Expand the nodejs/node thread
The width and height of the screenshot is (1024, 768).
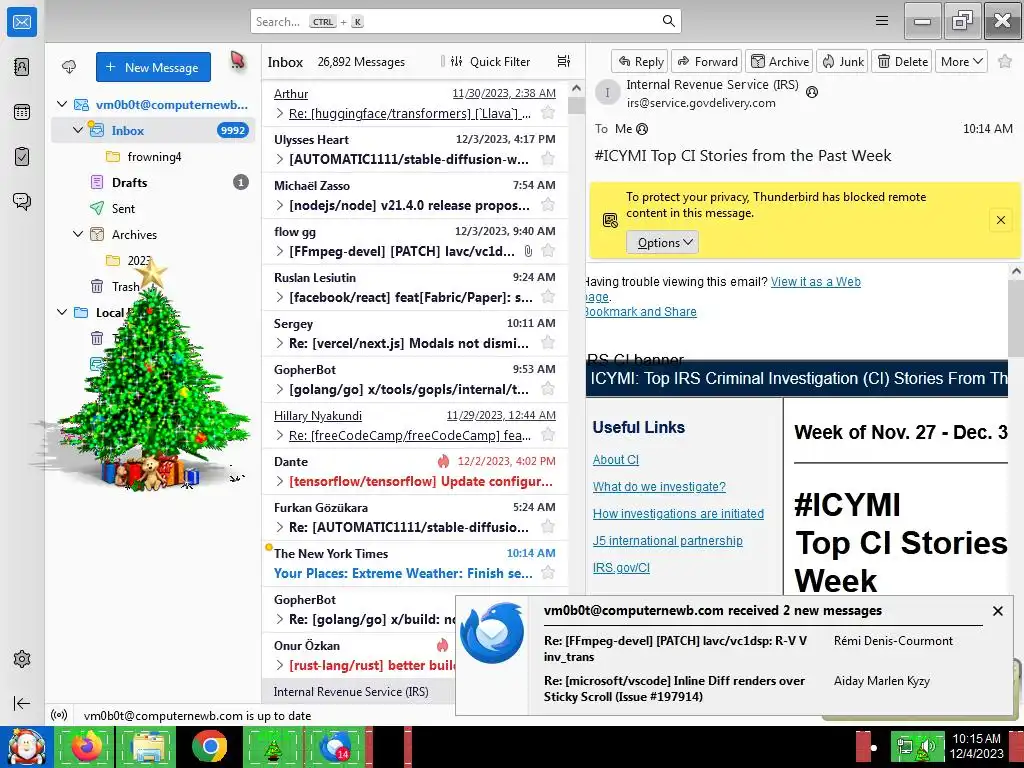click(280, 206)
